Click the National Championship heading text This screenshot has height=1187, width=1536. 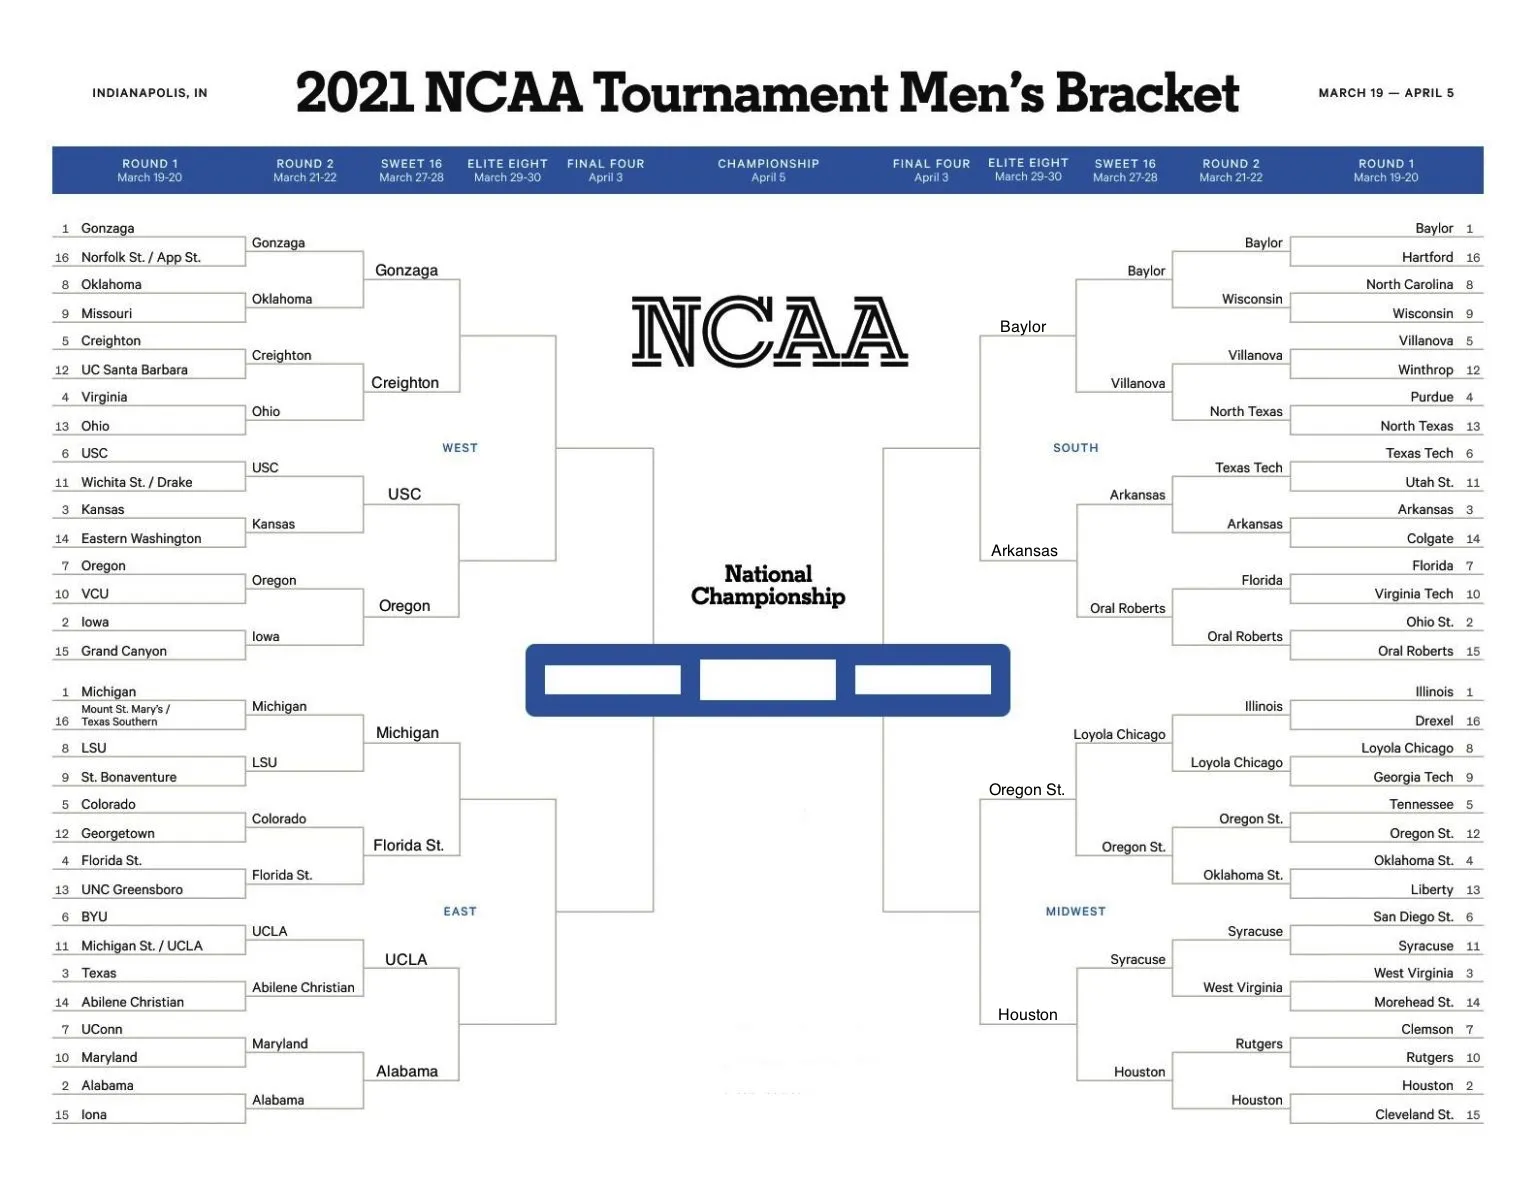coord(768,585)
